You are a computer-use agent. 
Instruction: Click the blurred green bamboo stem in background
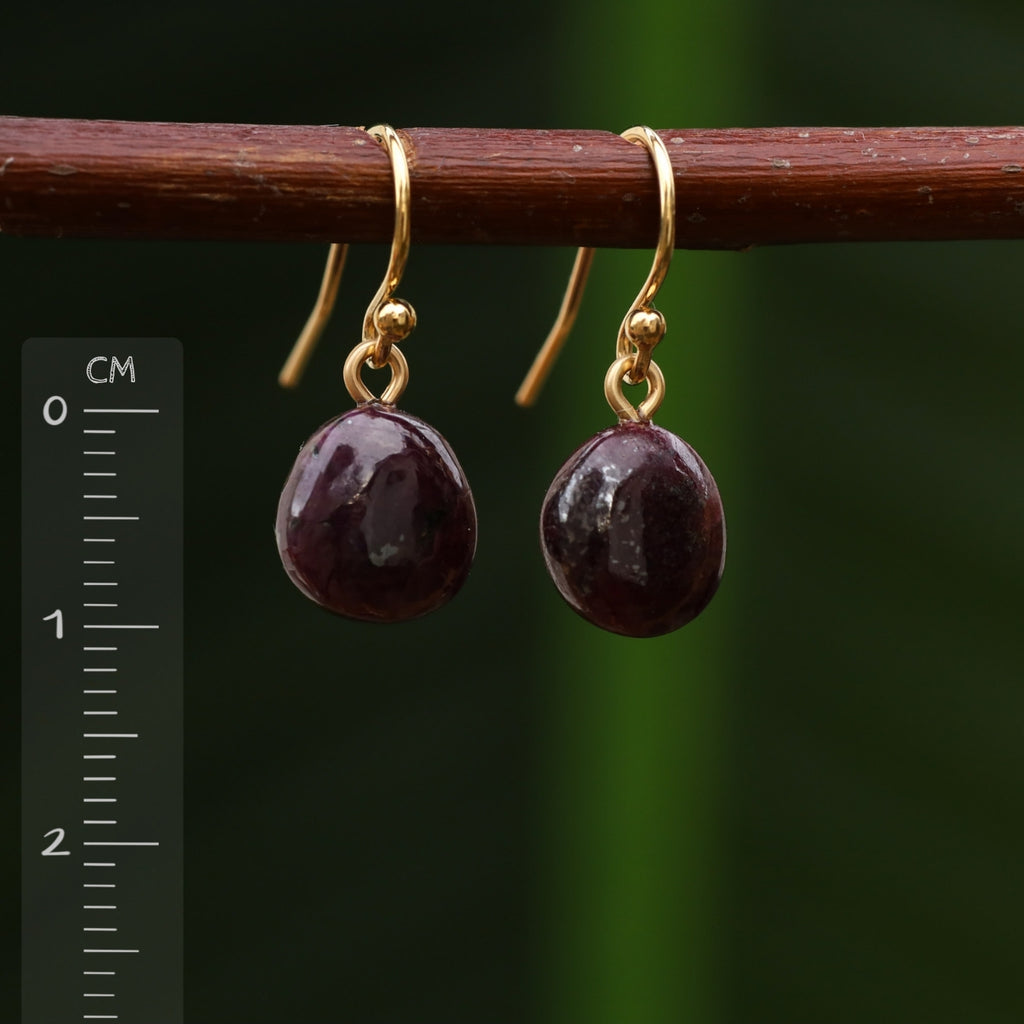(640, 800)
